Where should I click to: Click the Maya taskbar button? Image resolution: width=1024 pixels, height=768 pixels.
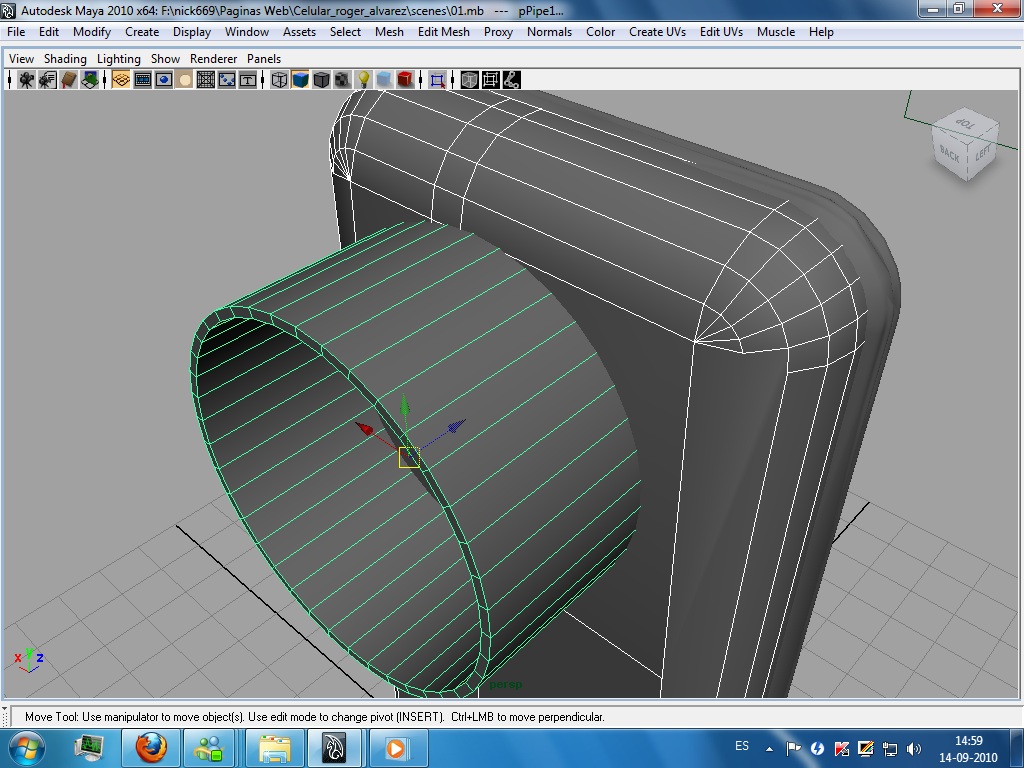335,748
